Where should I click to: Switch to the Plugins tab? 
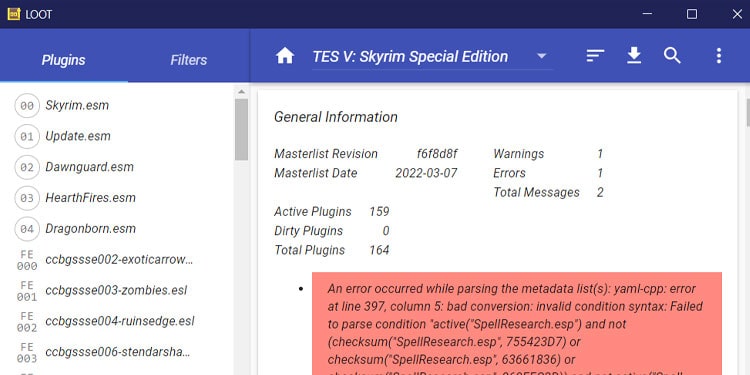click(64, 60)
